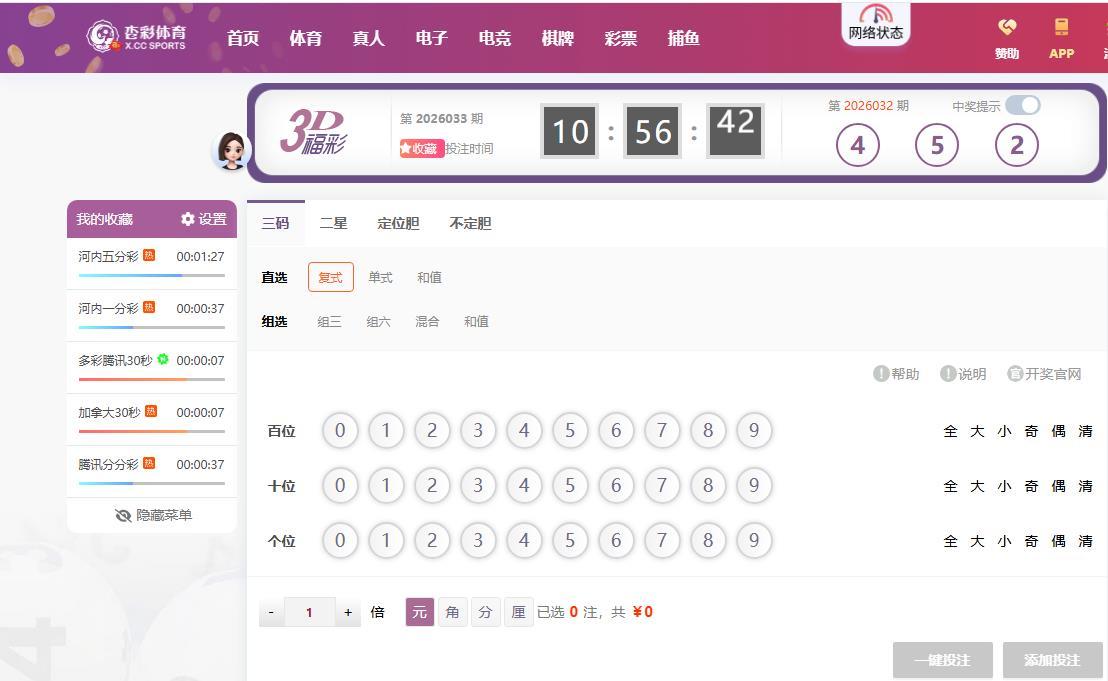Select 组六 group play type
Image resolution: width=1108 pixels, height=681 pixels.
[379, 321]
